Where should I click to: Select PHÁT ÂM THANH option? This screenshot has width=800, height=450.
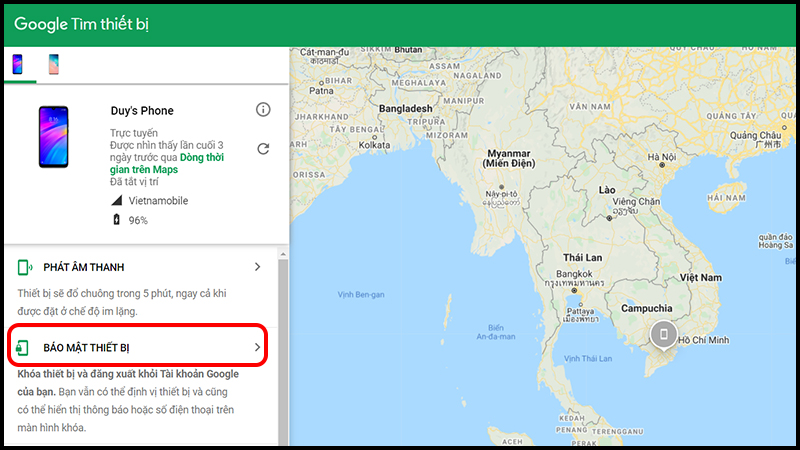coord(84,267)
